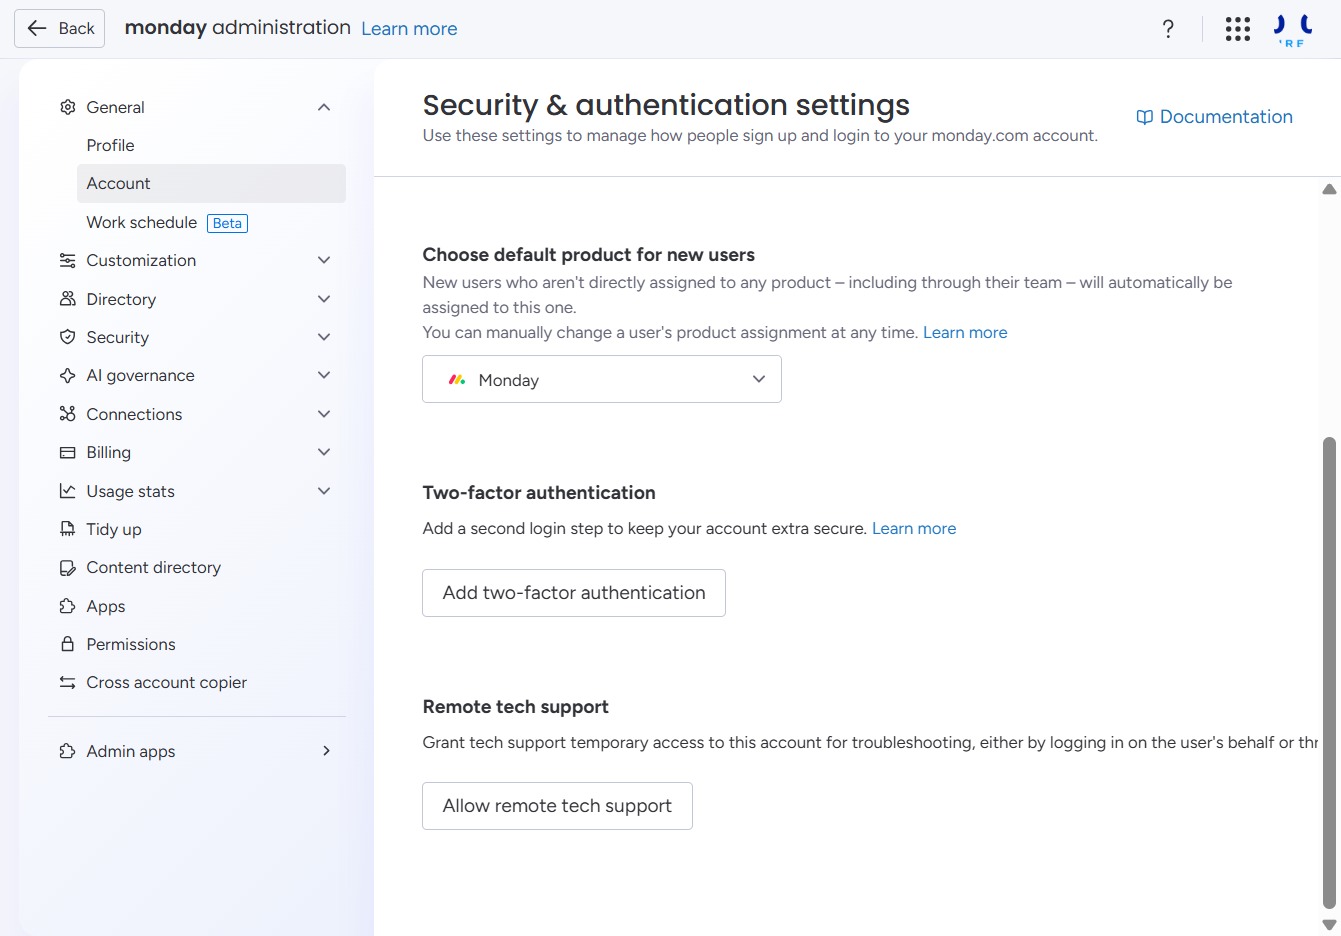
Task: Open Cross account copier
Action: 167,682
